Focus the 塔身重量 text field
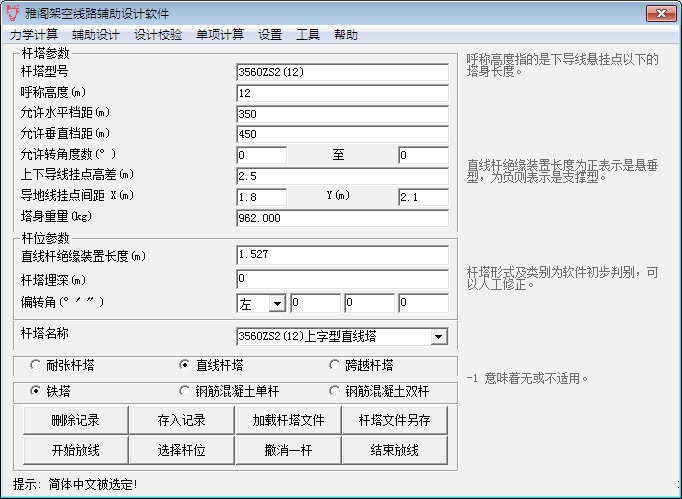682x499 pixels. [342, 217]
